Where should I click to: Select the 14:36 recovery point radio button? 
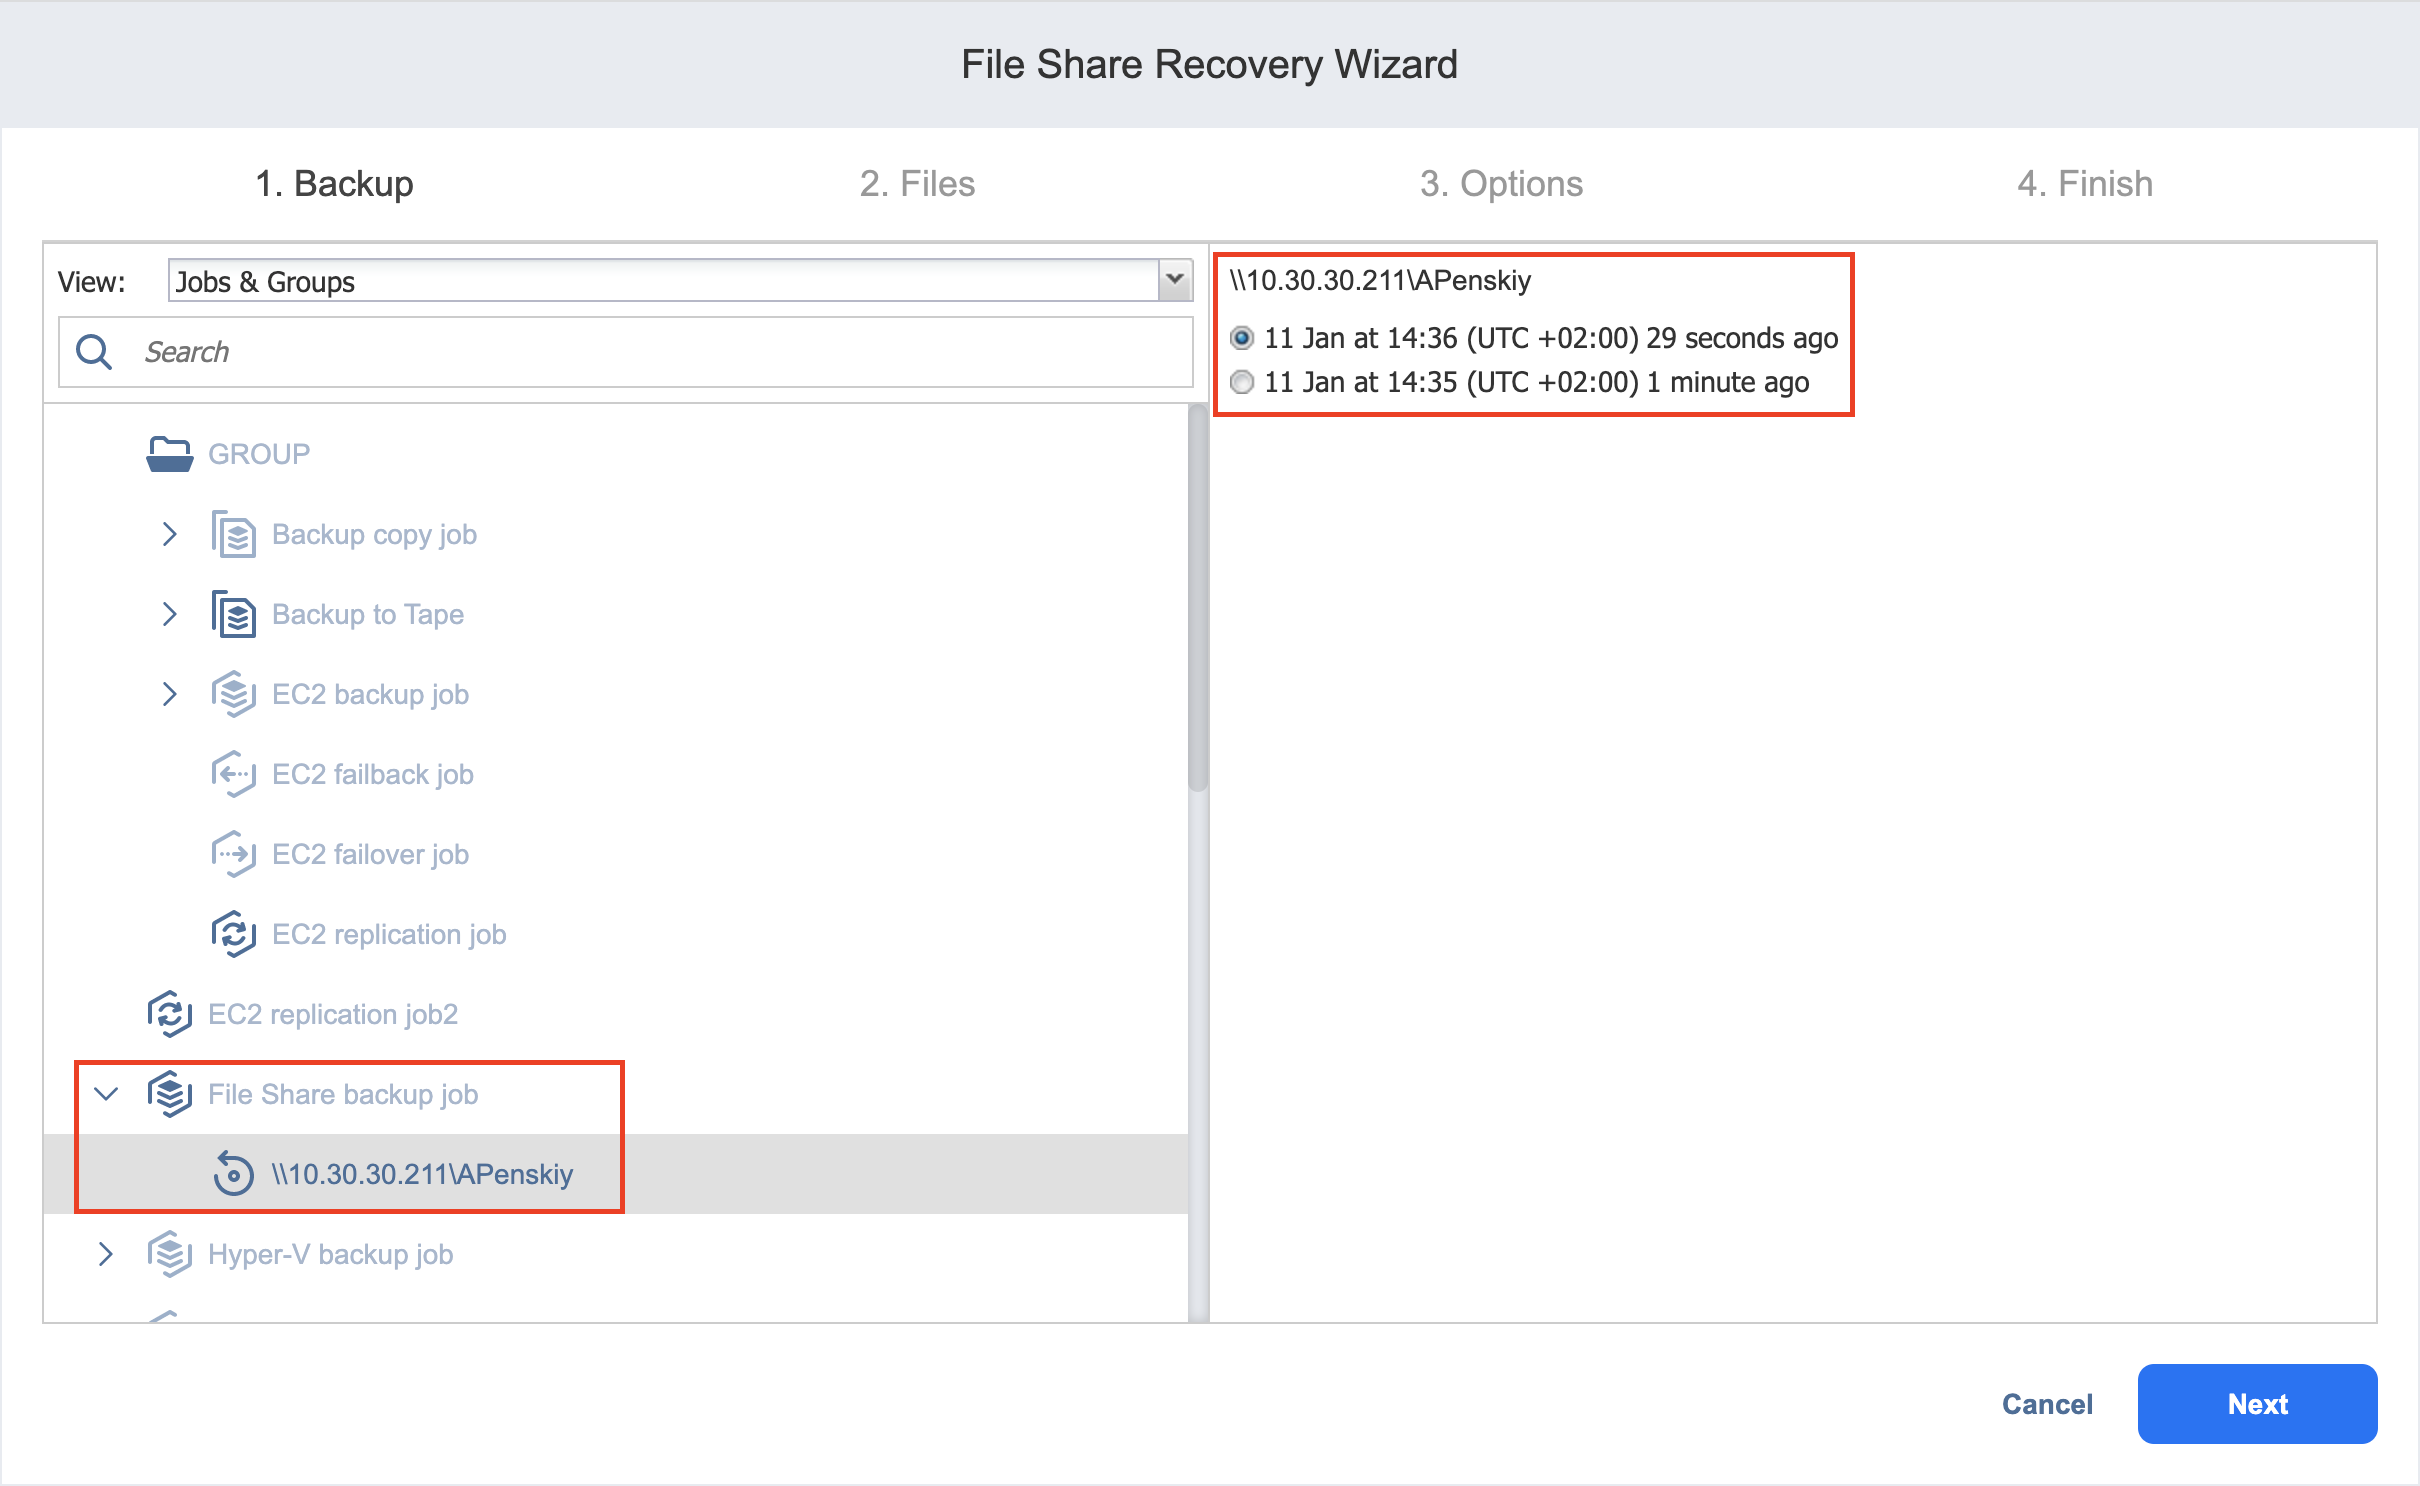point(1242,338)
